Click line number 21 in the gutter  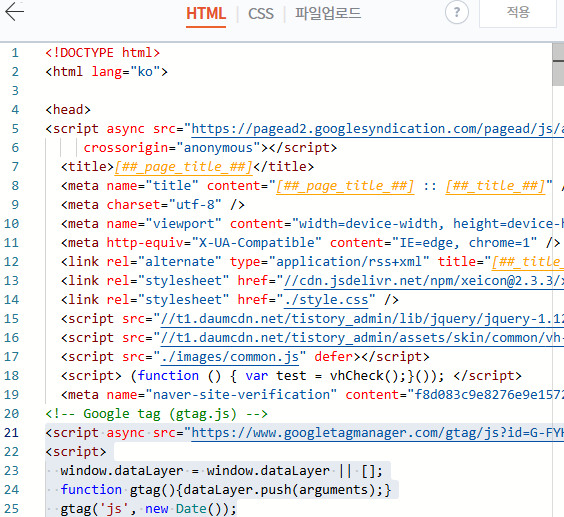click(11, 433)
